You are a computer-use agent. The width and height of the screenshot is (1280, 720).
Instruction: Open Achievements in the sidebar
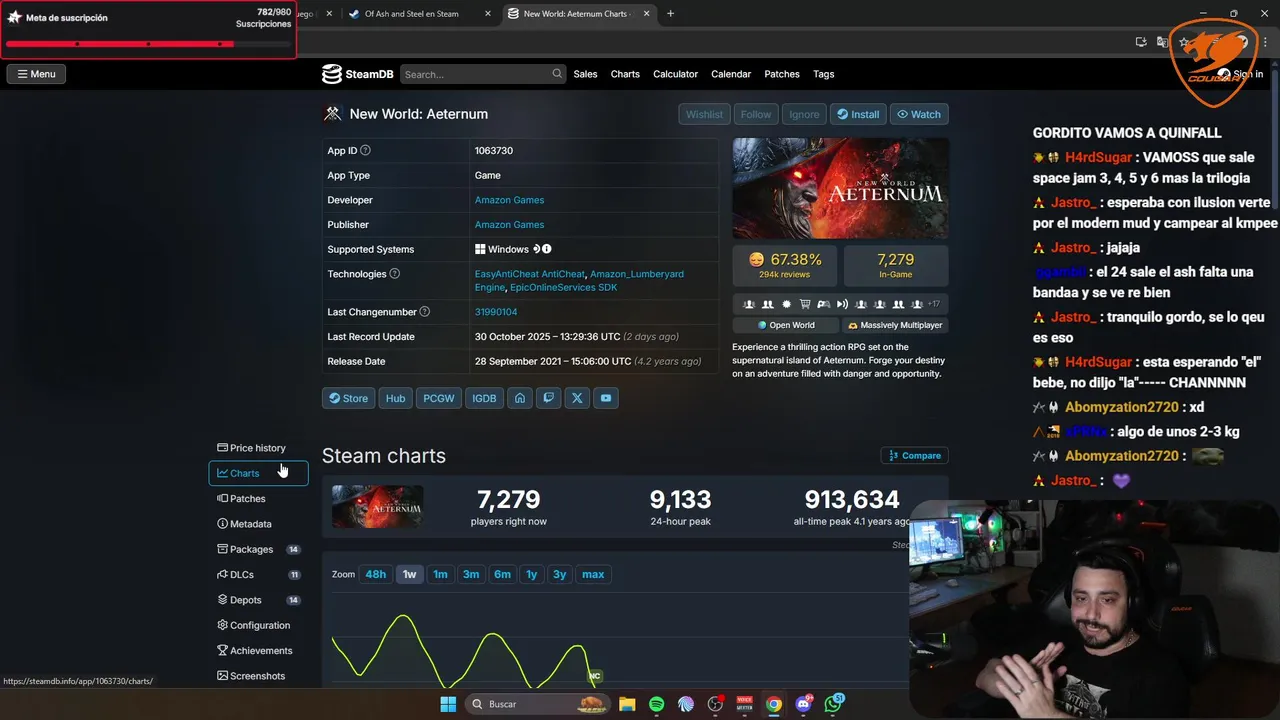coord(258,651)
